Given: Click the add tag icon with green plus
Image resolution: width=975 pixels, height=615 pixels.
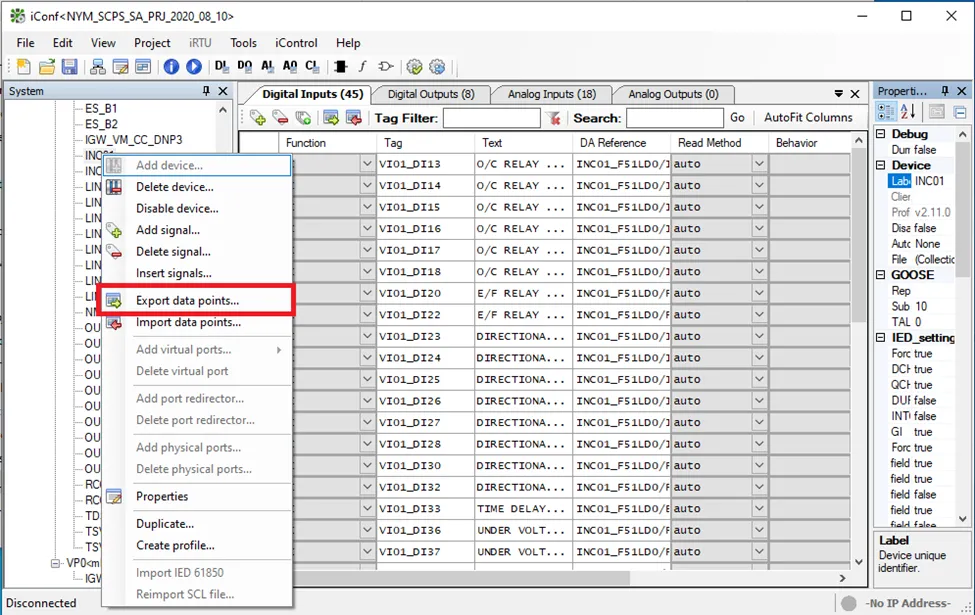Looking at the screenshot, I should coord(257,118).
